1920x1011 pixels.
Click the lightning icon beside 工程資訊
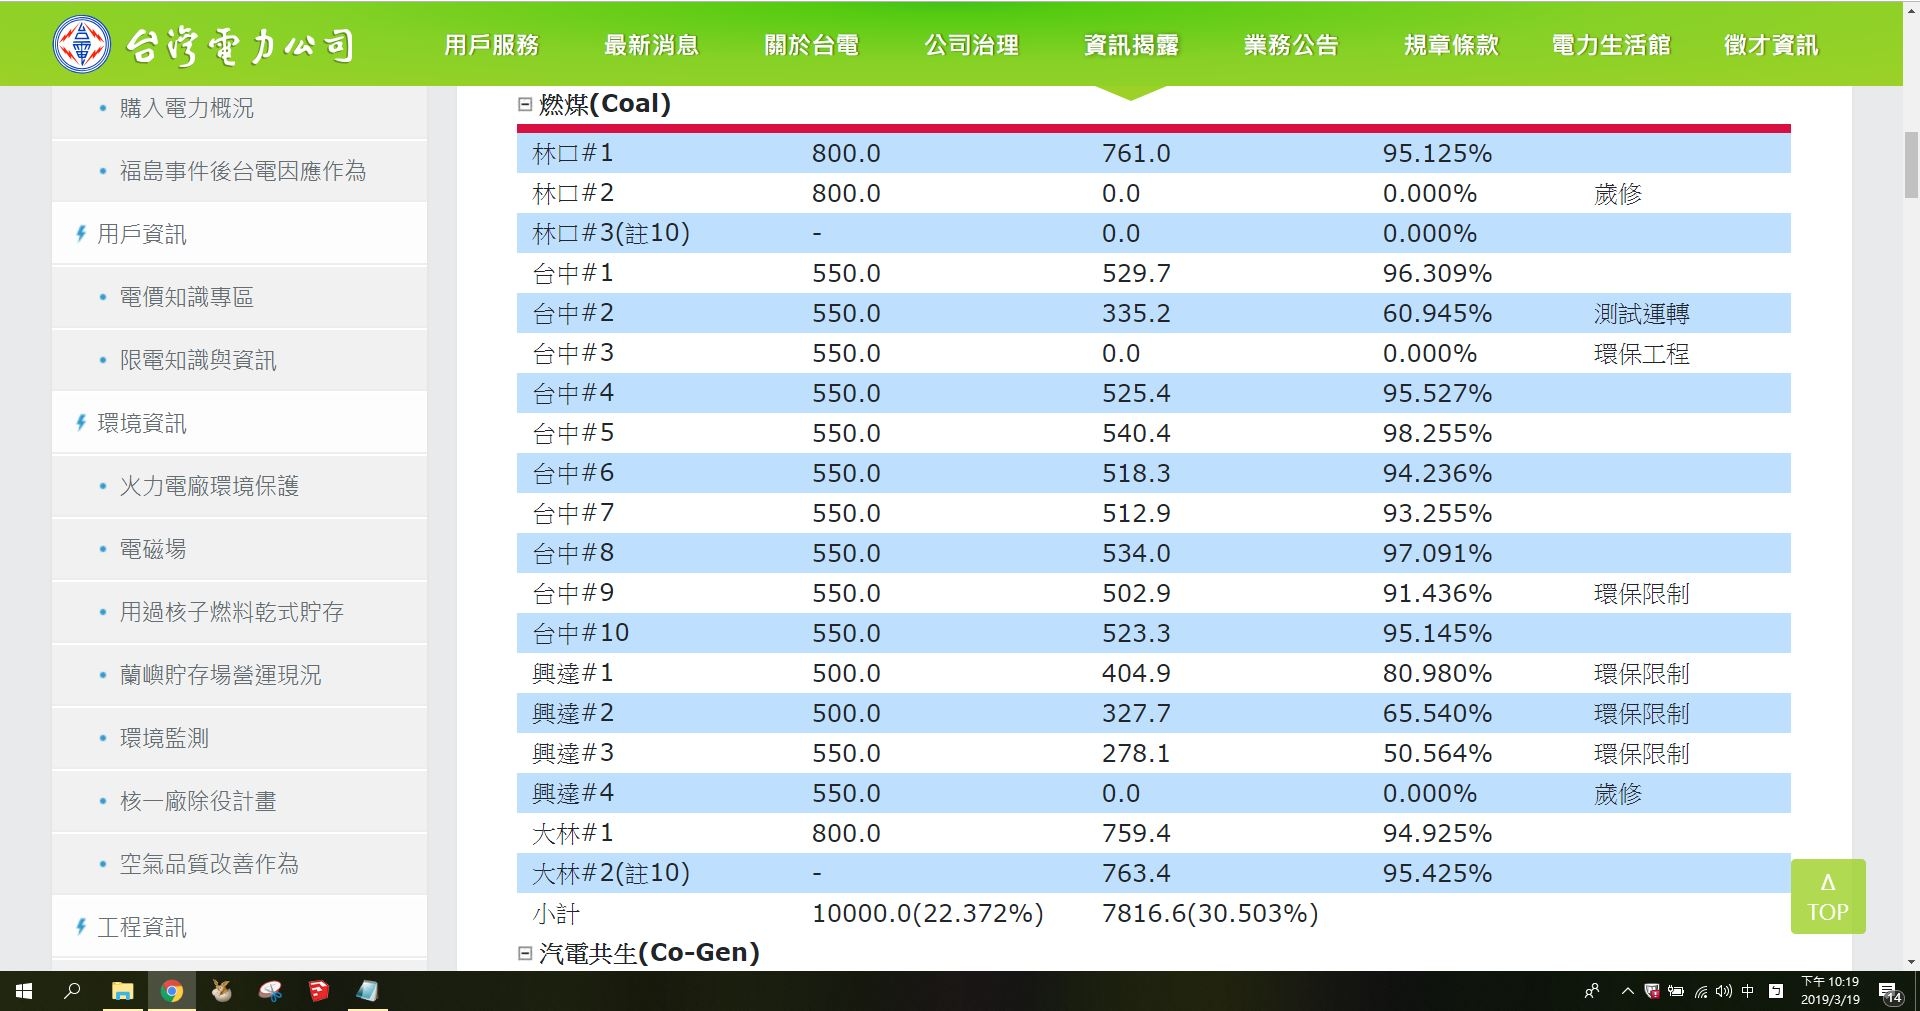point(81,926)
